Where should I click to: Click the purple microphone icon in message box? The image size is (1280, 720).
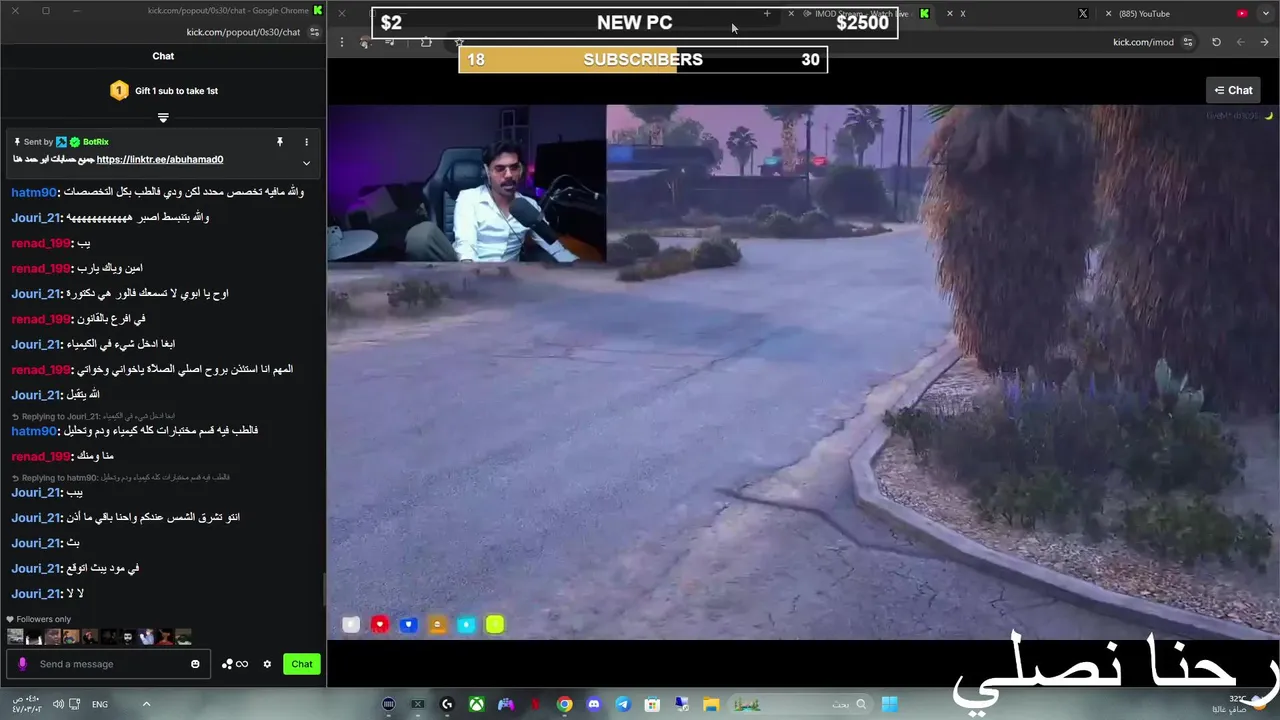23,664
